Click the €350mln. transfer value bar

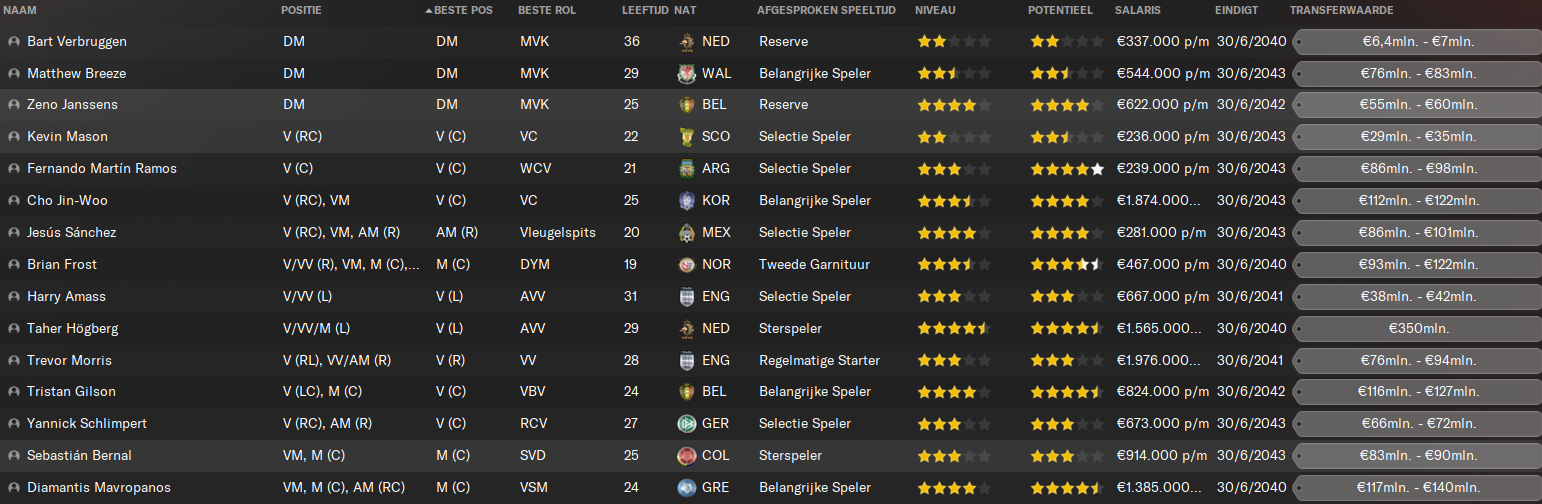[1417, 329]
